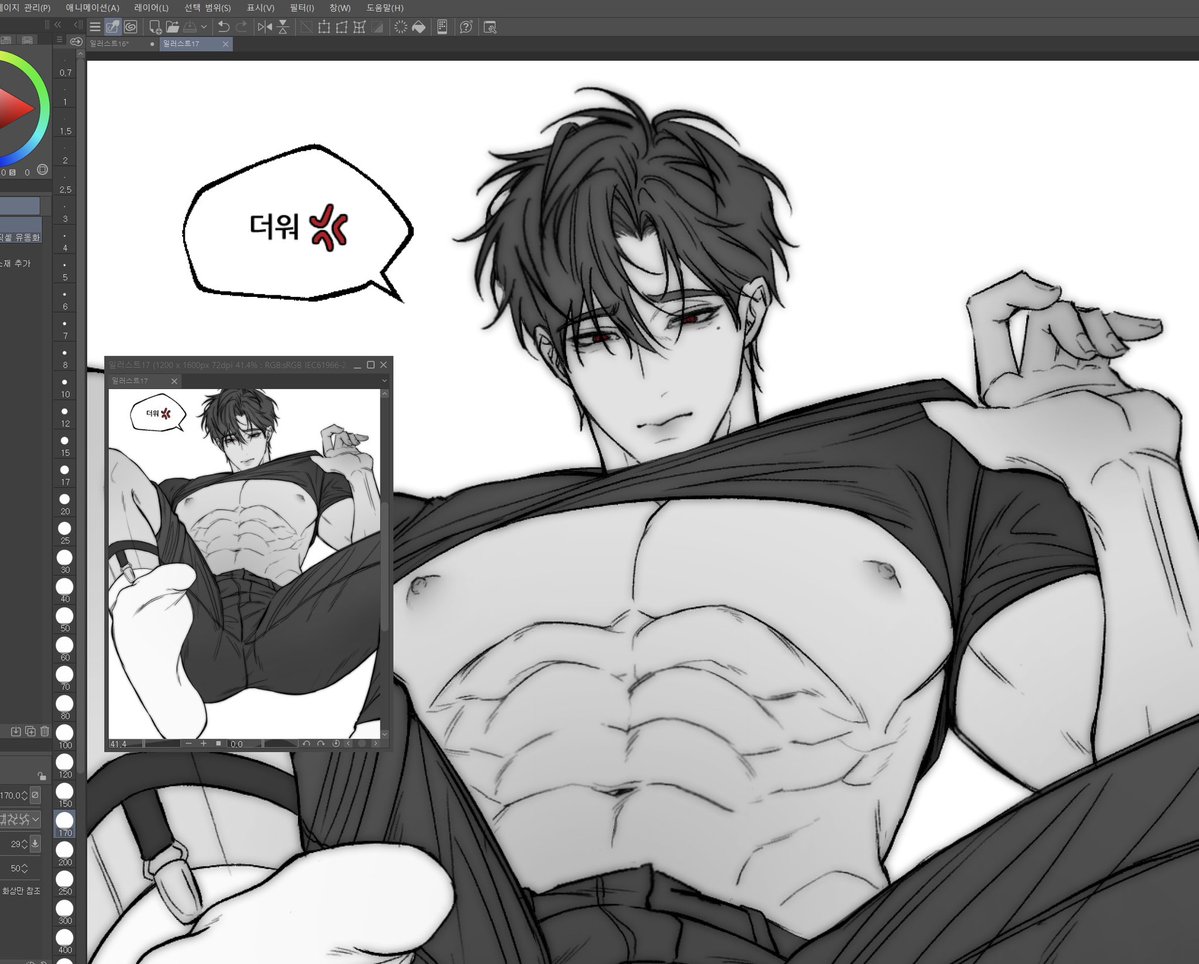Image resolution: width=1199 pixels, height=964 pixels.
Task: Click the Mesh Transformation icon
Action: point(359,27)
